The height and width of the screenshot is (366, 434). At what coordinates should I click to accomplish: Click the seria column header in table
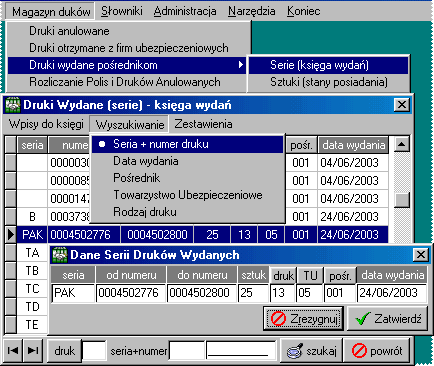pyautogui.click(x=32, y=145)
